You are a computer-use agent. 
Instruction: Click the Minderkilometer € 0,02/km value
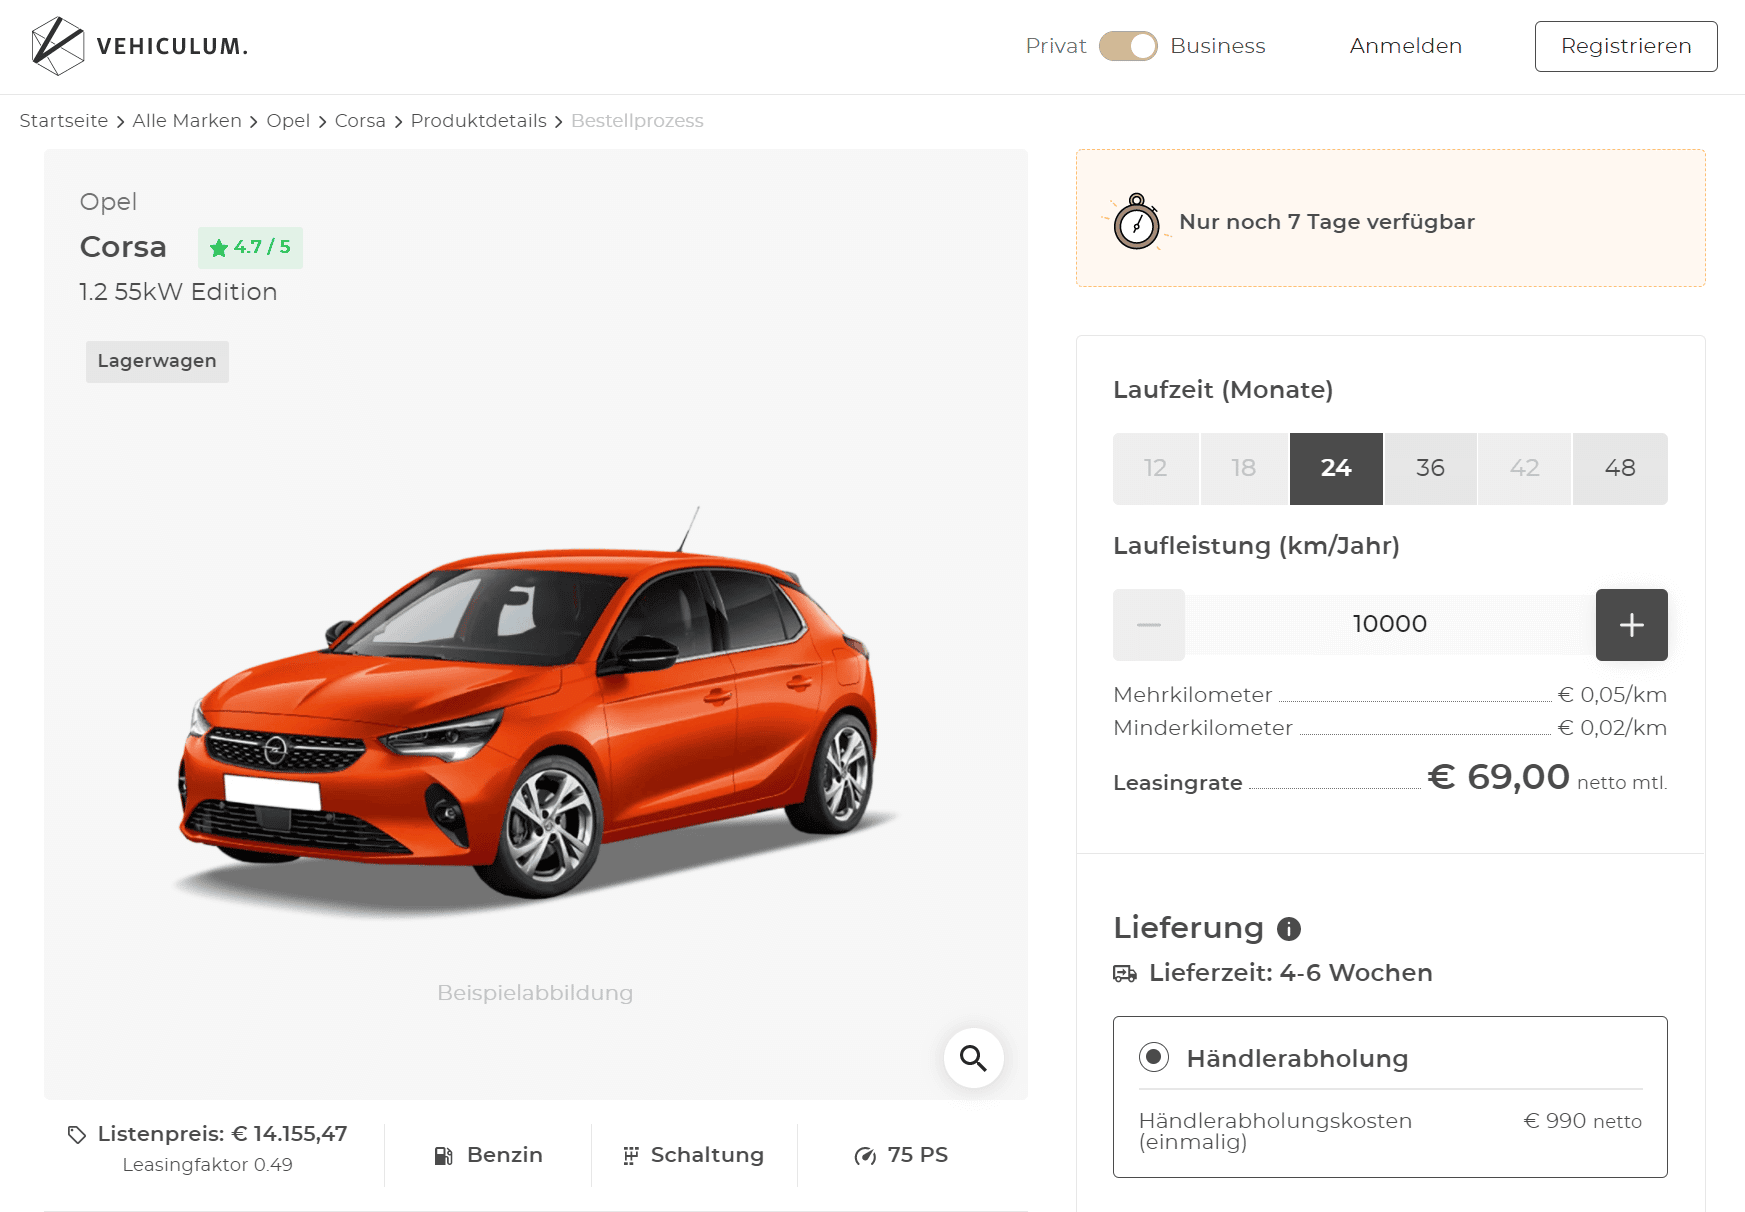pyautogui.click(x=1612, y=728)
